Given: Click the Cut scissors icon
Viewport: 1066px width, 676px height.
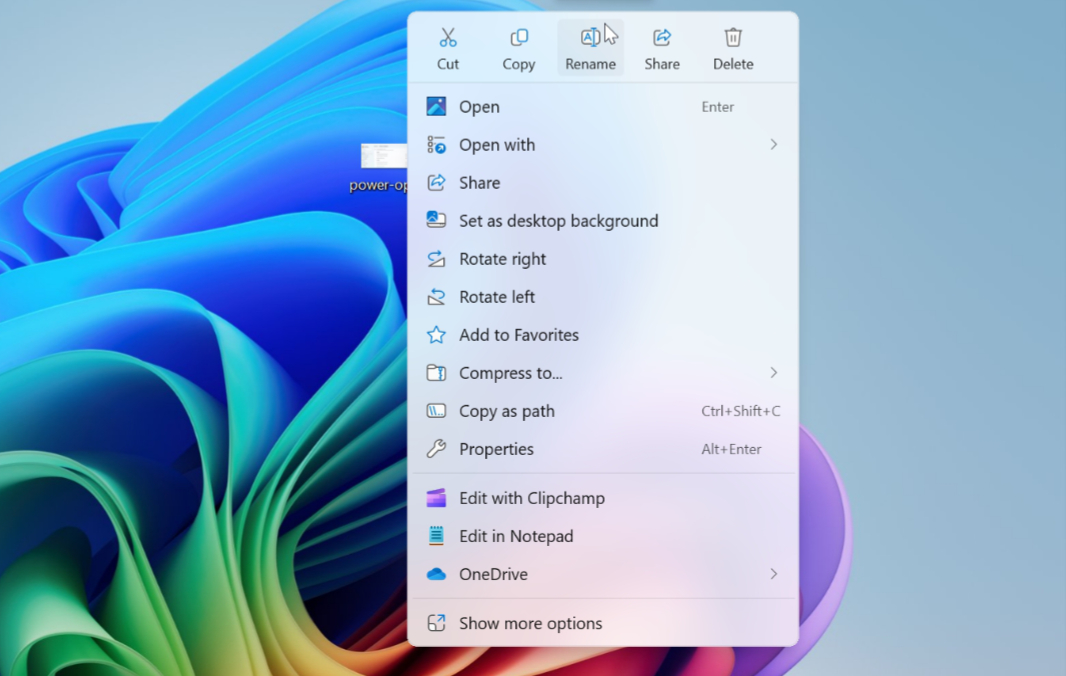Looking at the screenshot, I should click(448, 38).
